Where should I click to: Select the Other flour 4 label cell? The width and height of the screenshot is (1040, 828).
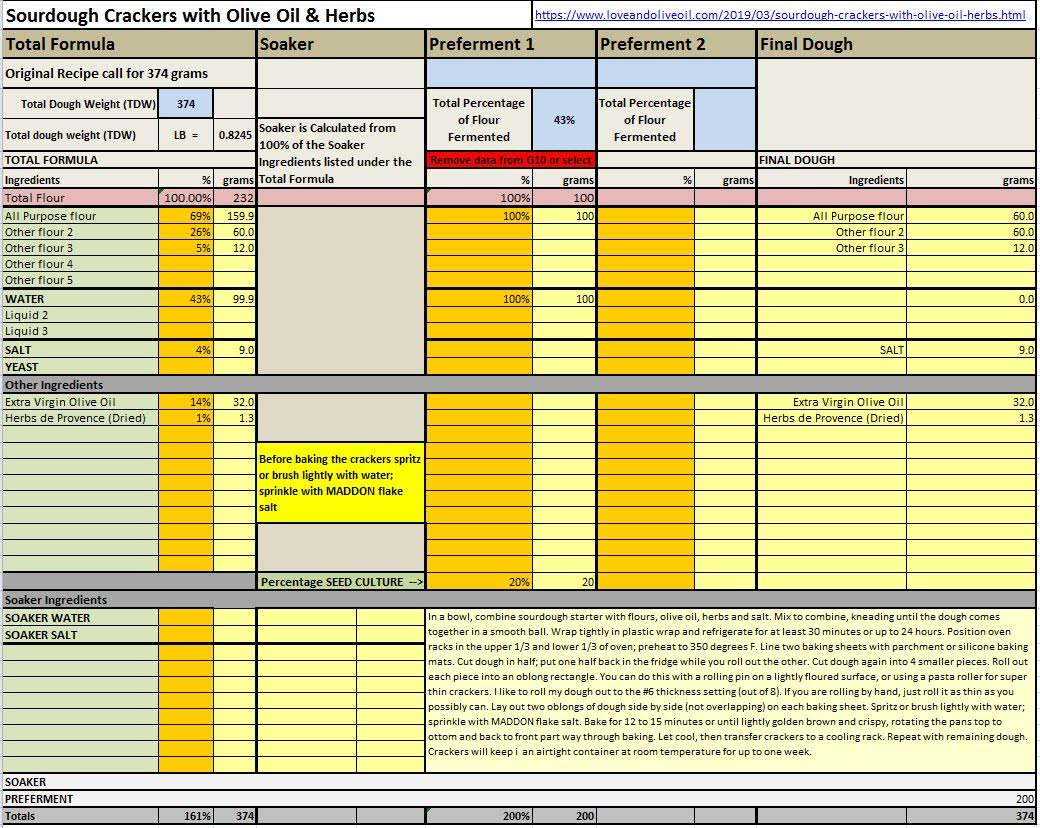click(x=80, y=264)
